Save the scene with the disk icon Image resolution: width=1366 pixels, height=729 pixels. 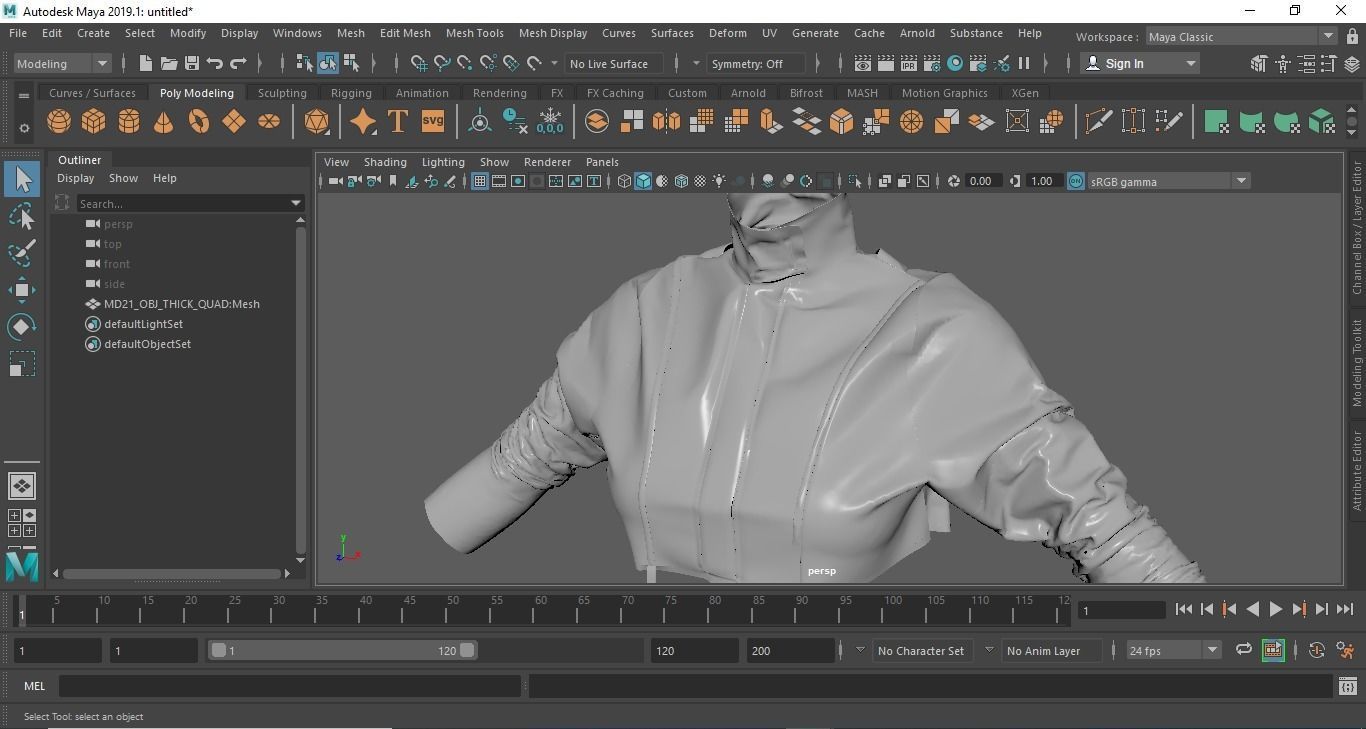(192, 64)
